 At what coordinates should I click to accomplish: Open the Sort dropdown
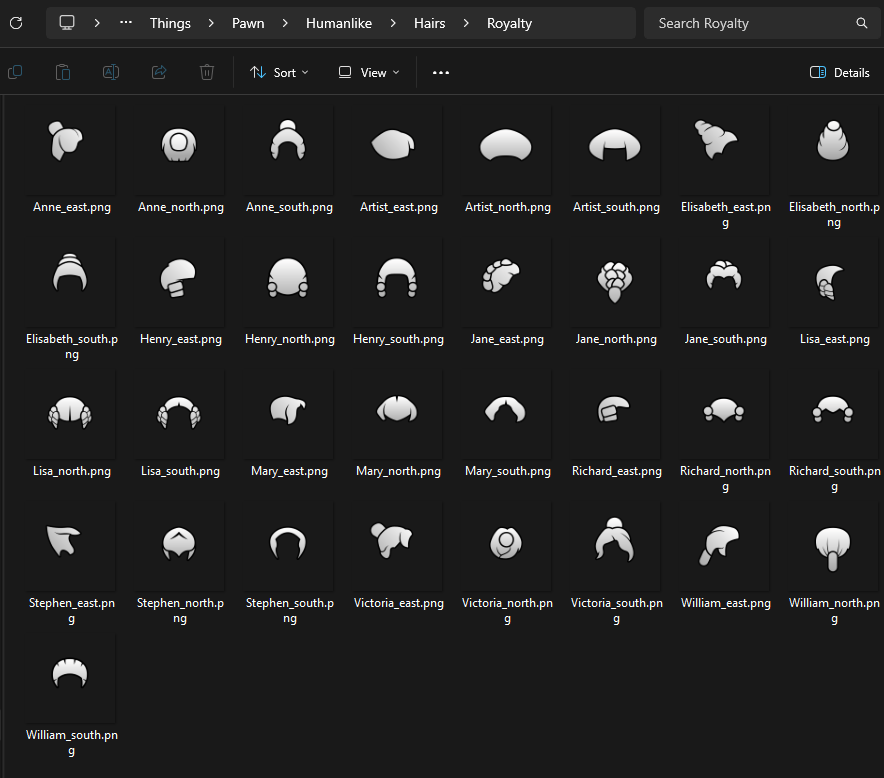280,72
